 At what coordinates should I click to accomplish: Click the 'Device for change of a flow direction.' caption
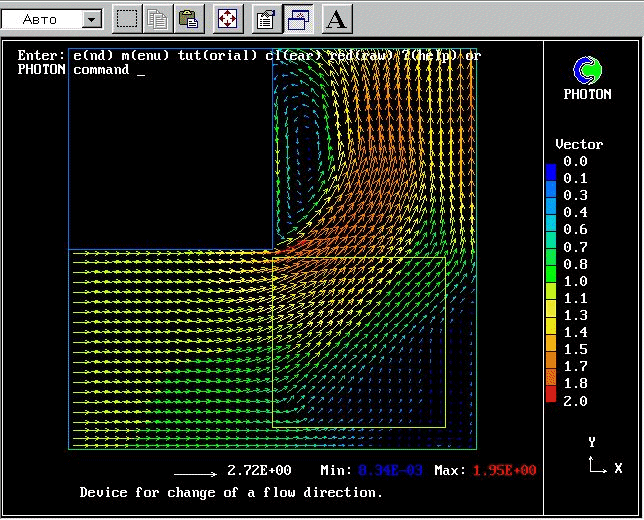231,492
